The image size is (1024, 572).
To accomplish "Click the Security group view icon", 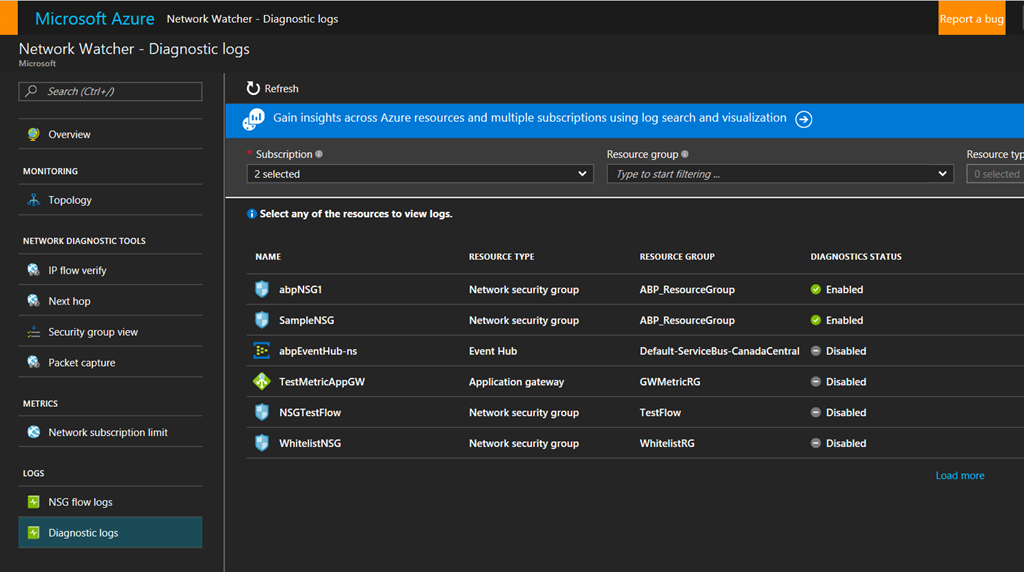I will pos(33,332).
